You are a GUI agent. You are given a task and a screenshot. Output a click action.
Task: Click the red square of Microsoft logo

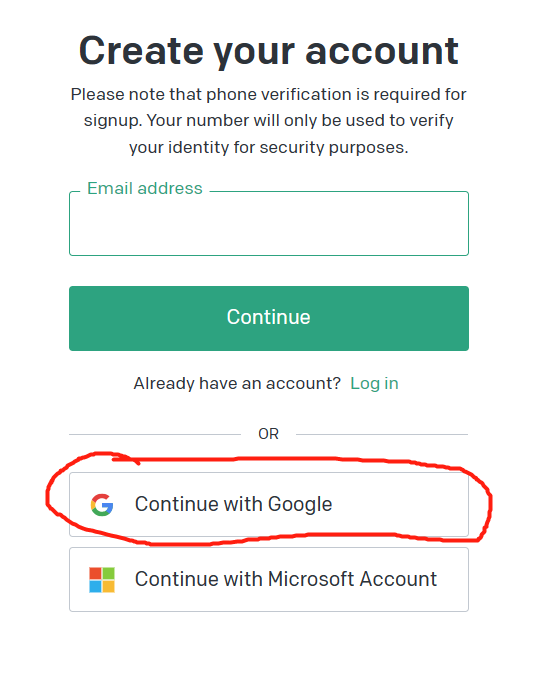coord(96,573)
